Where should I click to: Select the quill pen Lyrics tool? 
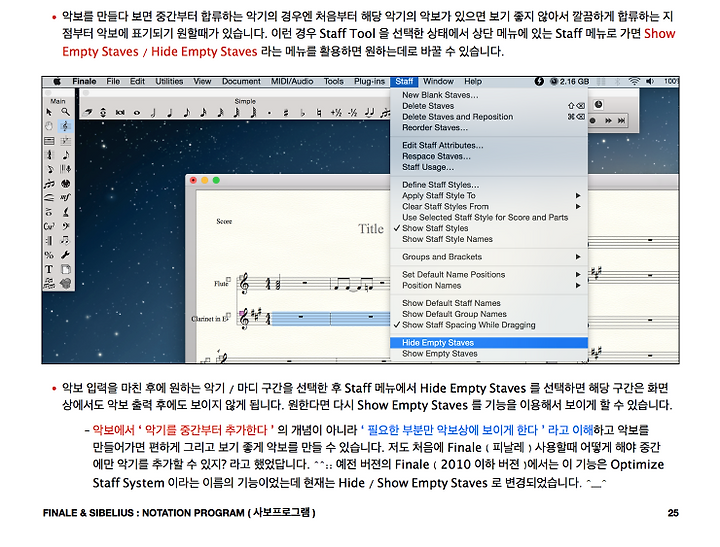[66, 212]
